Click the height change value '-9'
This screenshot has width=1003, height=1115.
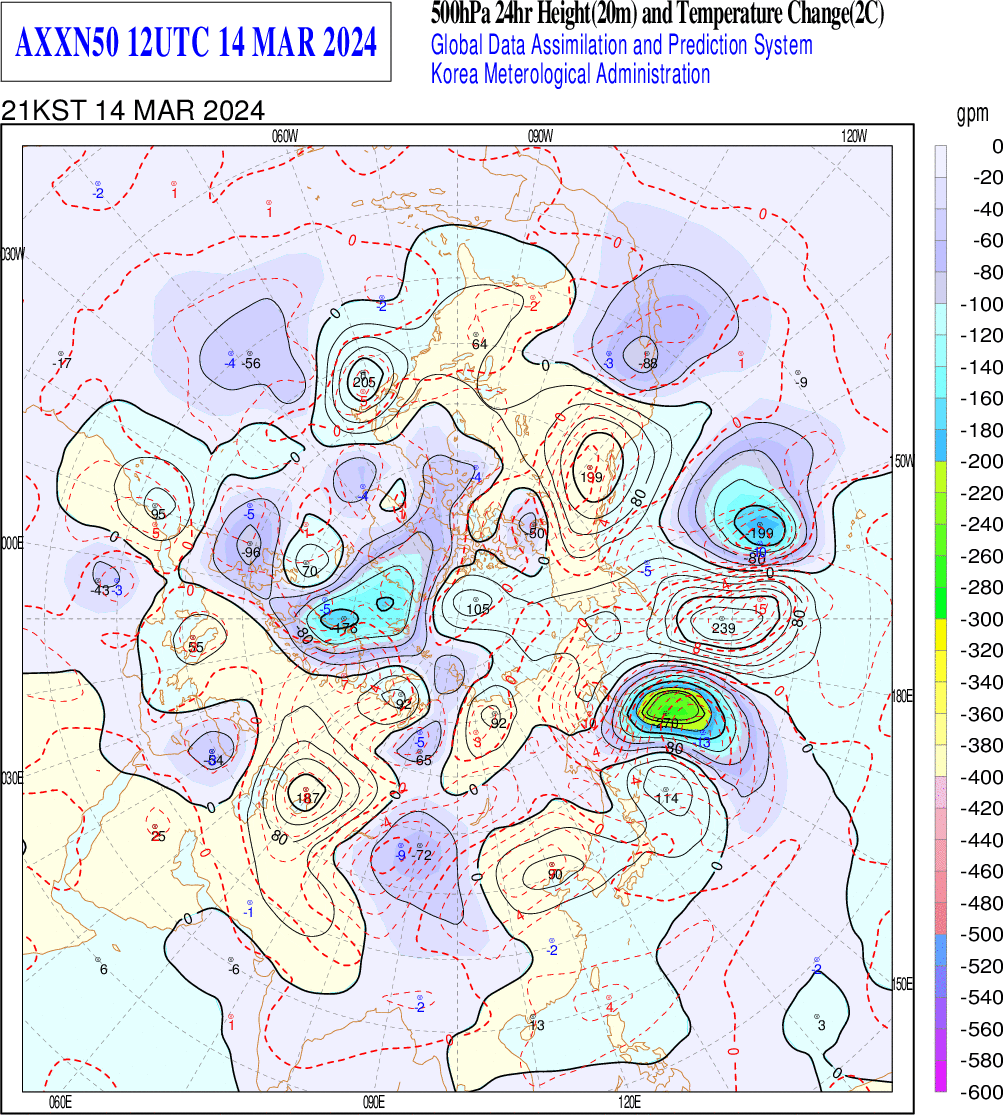point(801,383)
